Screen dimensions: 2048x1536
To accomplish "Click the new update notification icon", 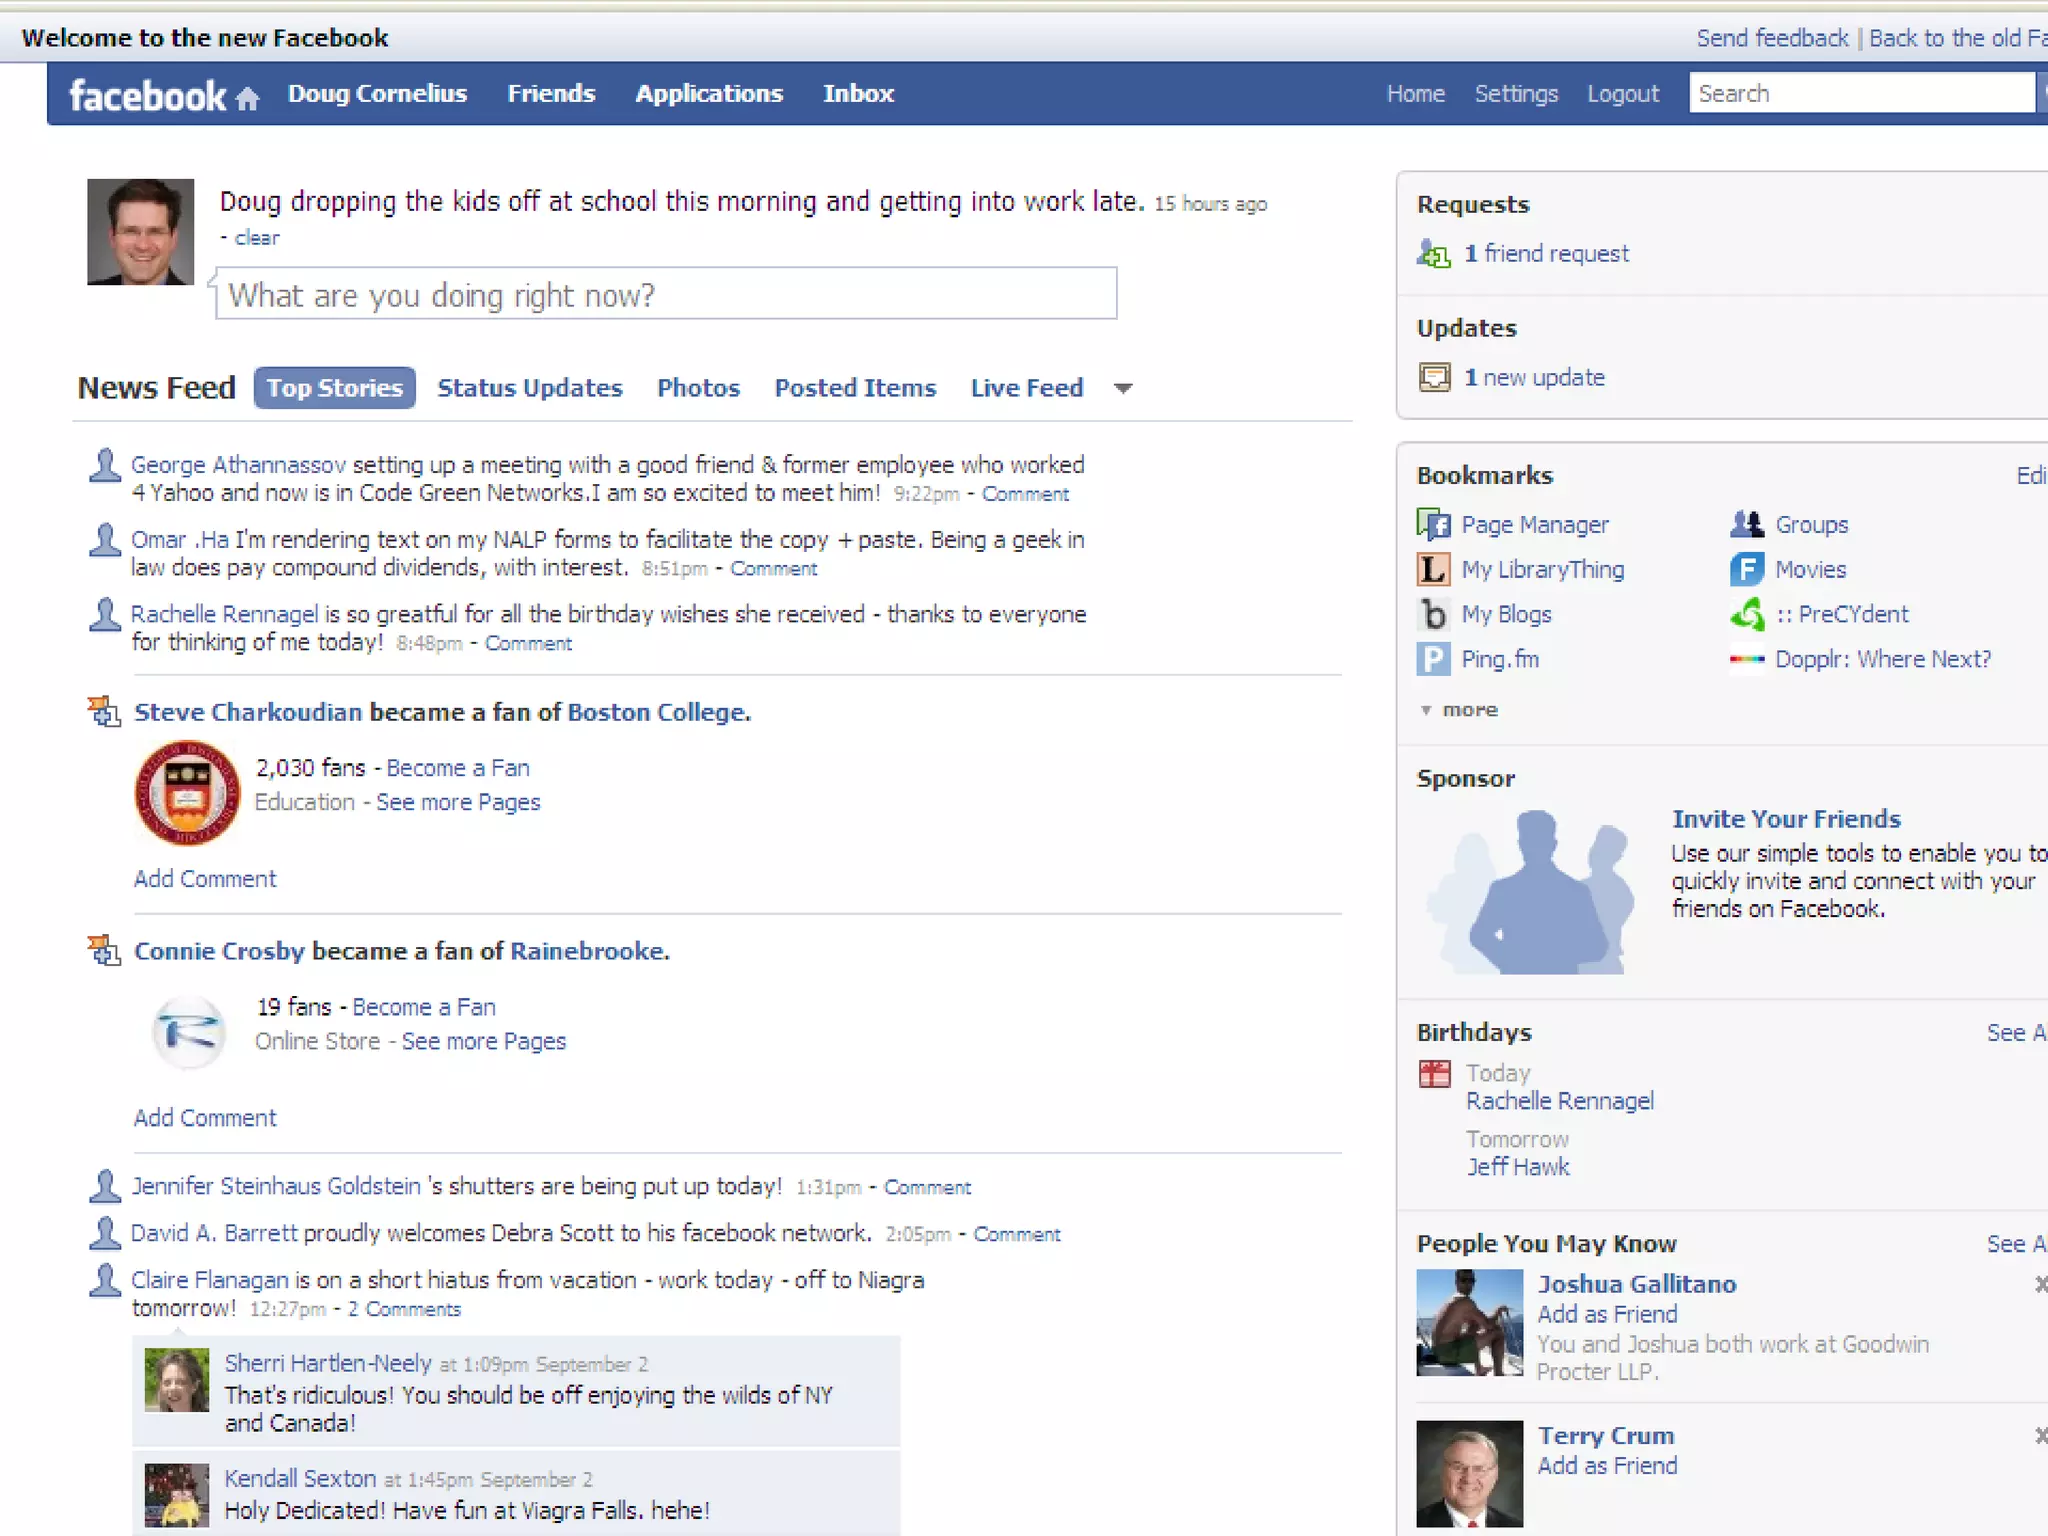I will [x=1434, y=377].
